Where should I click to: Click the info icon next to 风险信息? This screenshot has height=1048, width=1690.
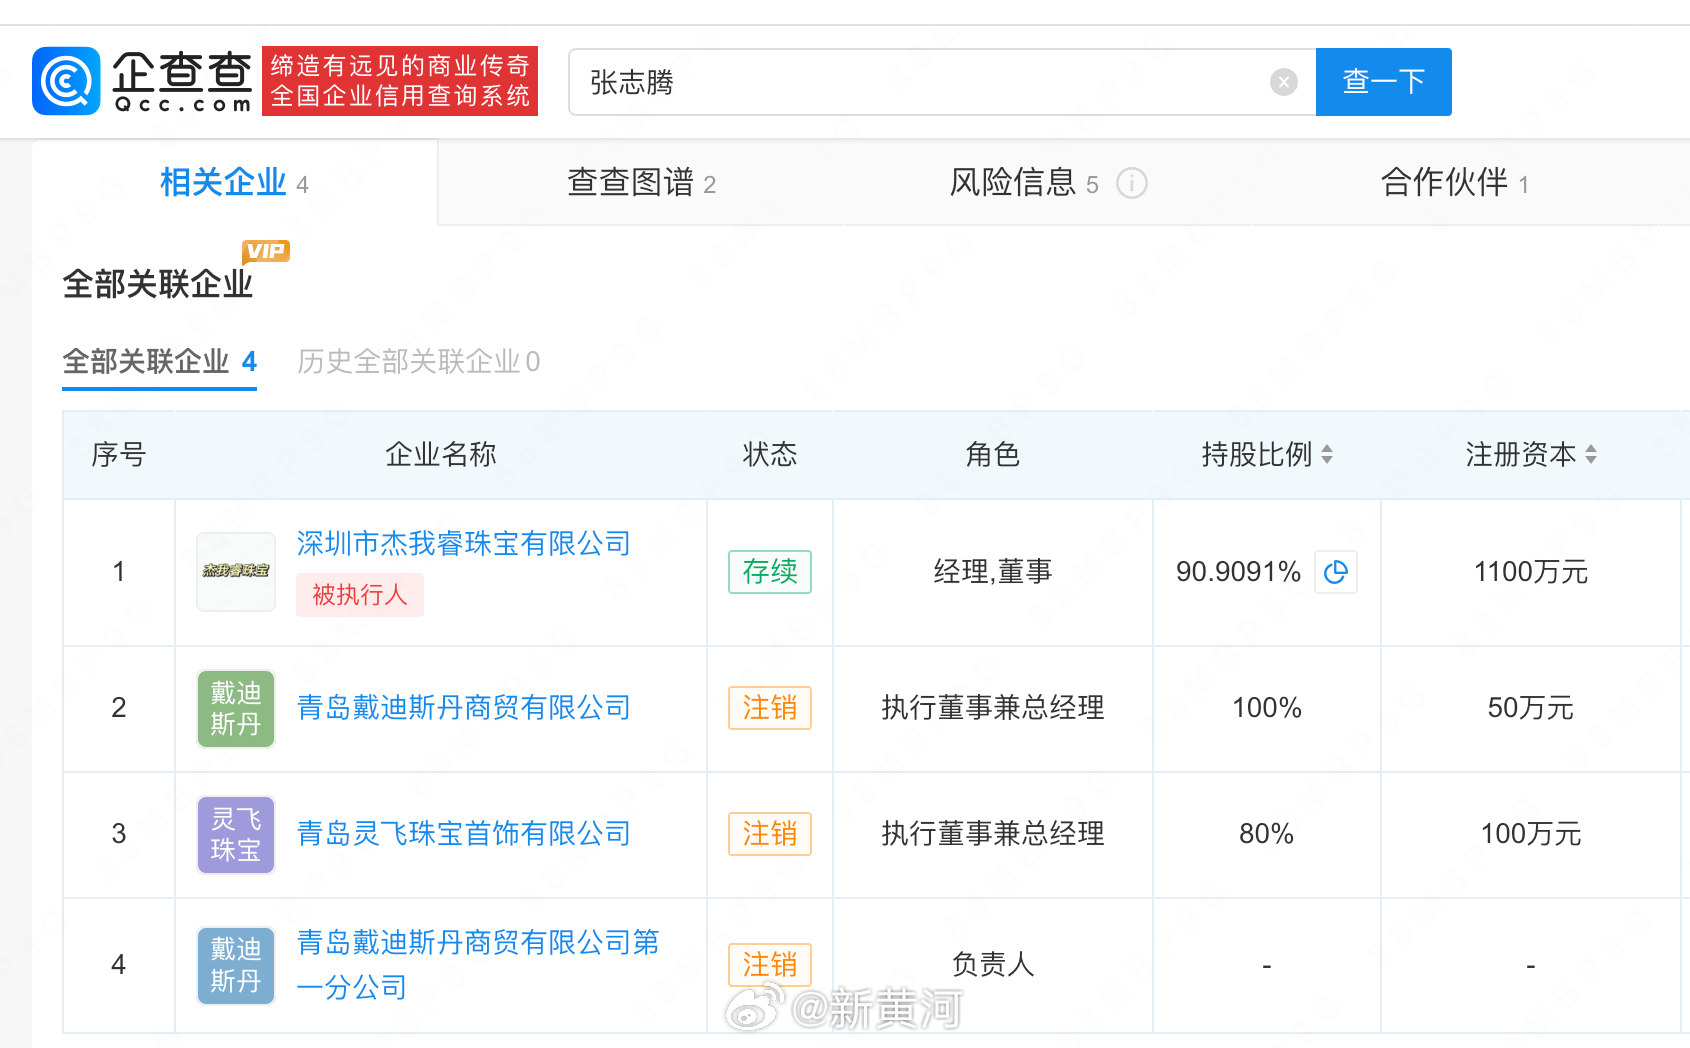pos(1131,183)
